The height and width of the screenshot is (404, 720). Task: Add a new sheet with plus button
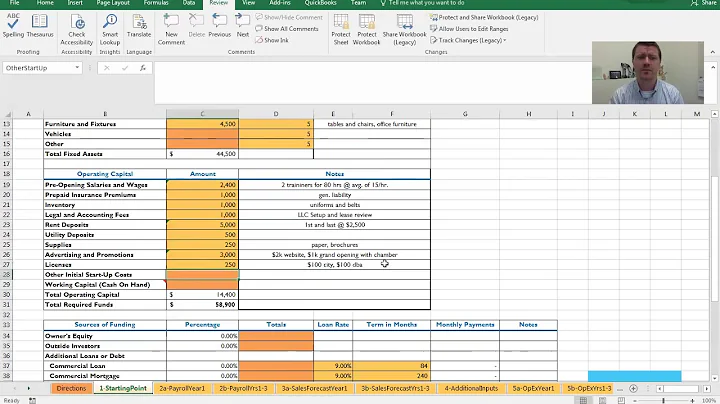(x=633, y=388)
